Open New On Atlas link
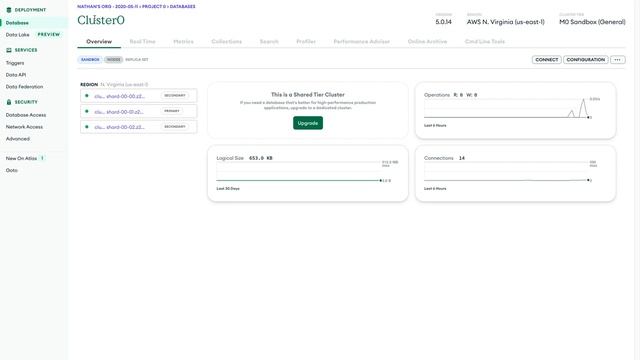This screenshot has width=640, height=360. tap(21, 158)
